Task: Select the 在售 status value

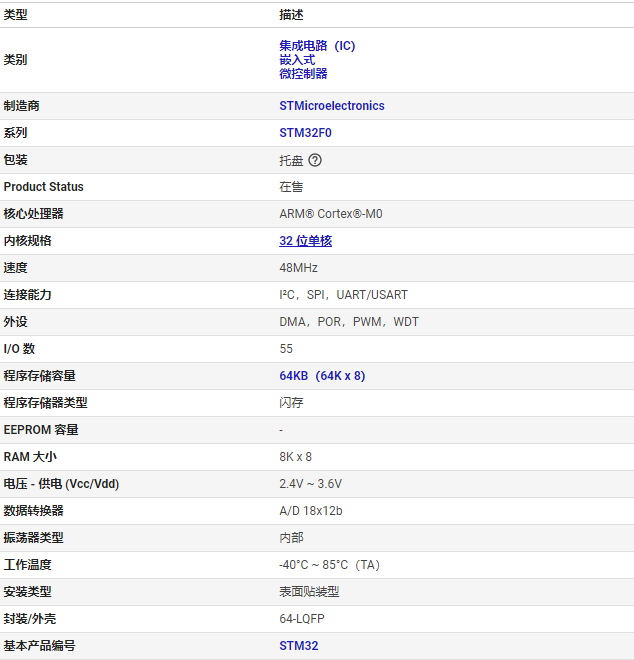Action: click(291, 187)
